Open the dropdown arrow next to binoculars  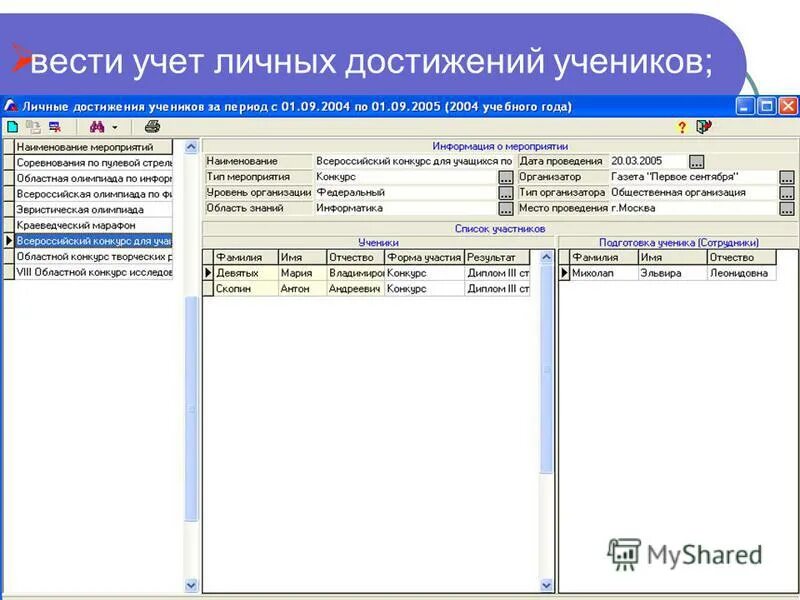(x=114, y=127)
